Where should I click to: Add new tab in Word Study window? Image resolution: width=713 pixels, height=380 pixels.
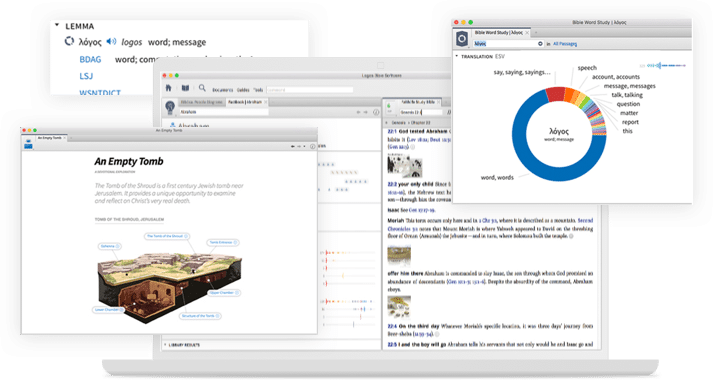[x=536, y=33]
